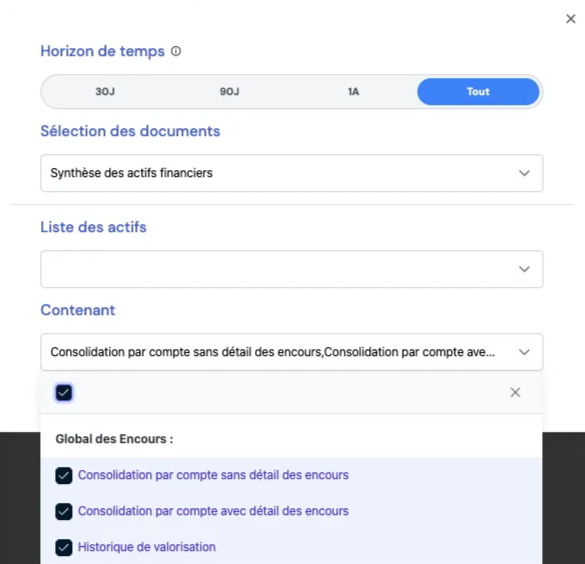Uncheck Consolidation par compte sans détail checkbox
This screenshot has height=564, width=585.
[x=64, y=476]
